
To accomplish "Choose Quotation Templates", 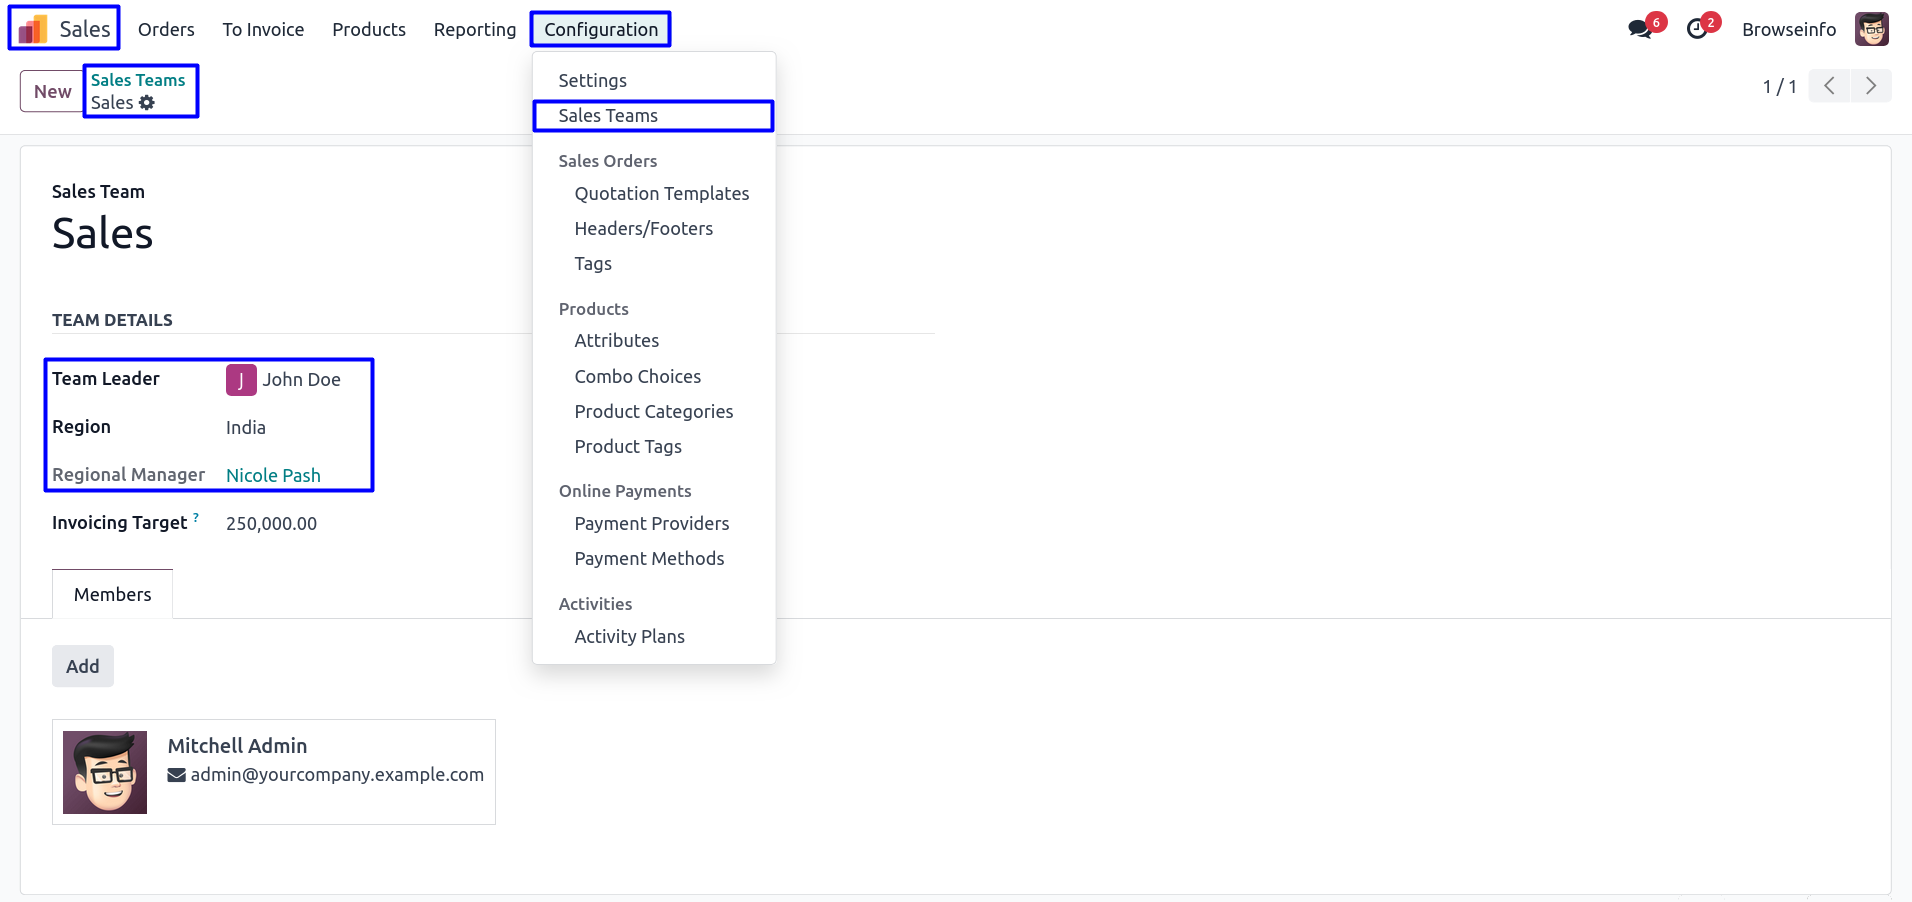I will (x=654, y=194).
